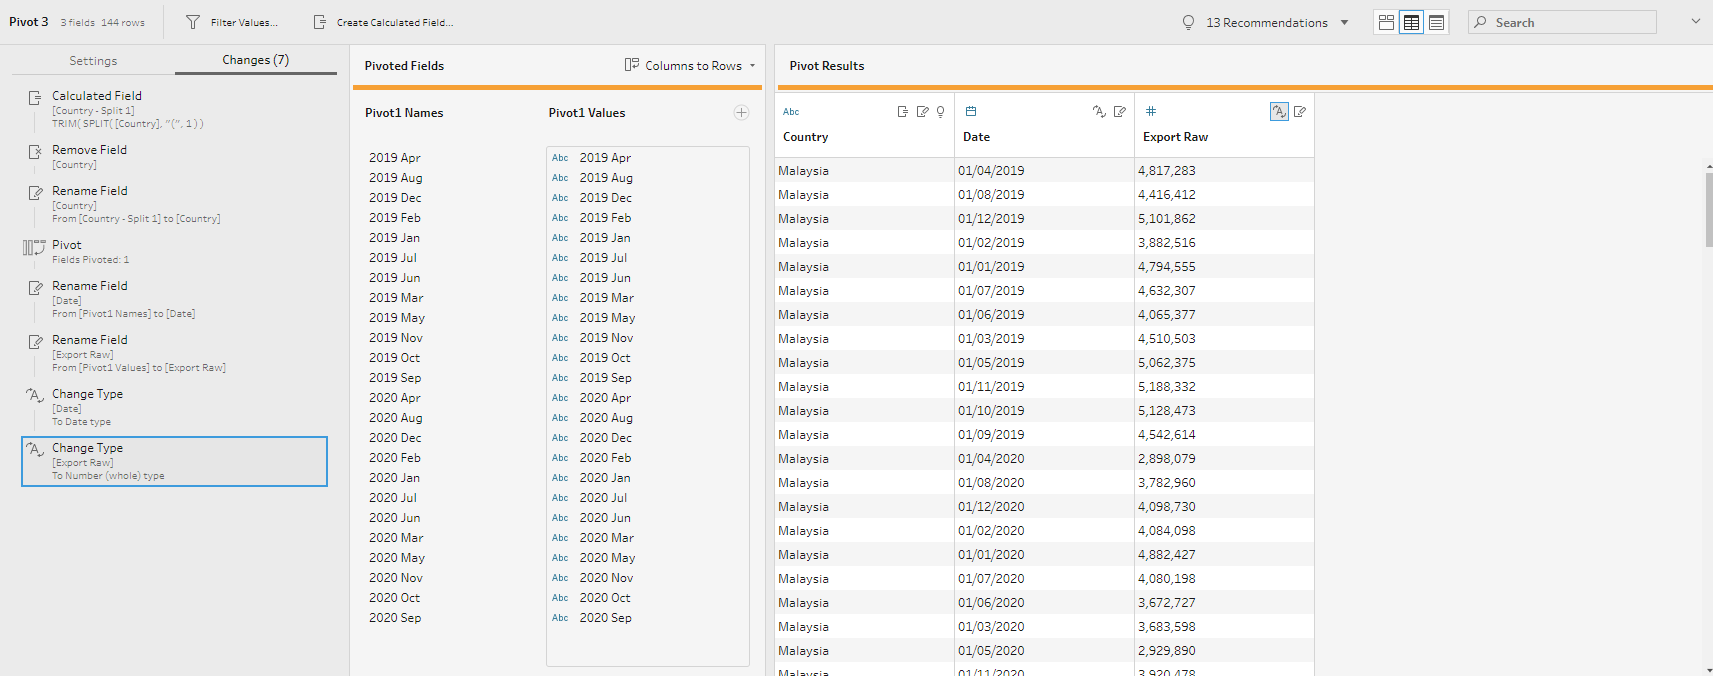Switch to the Settings tab
The height and width of the screenshot is (676, 1713).
93,61
